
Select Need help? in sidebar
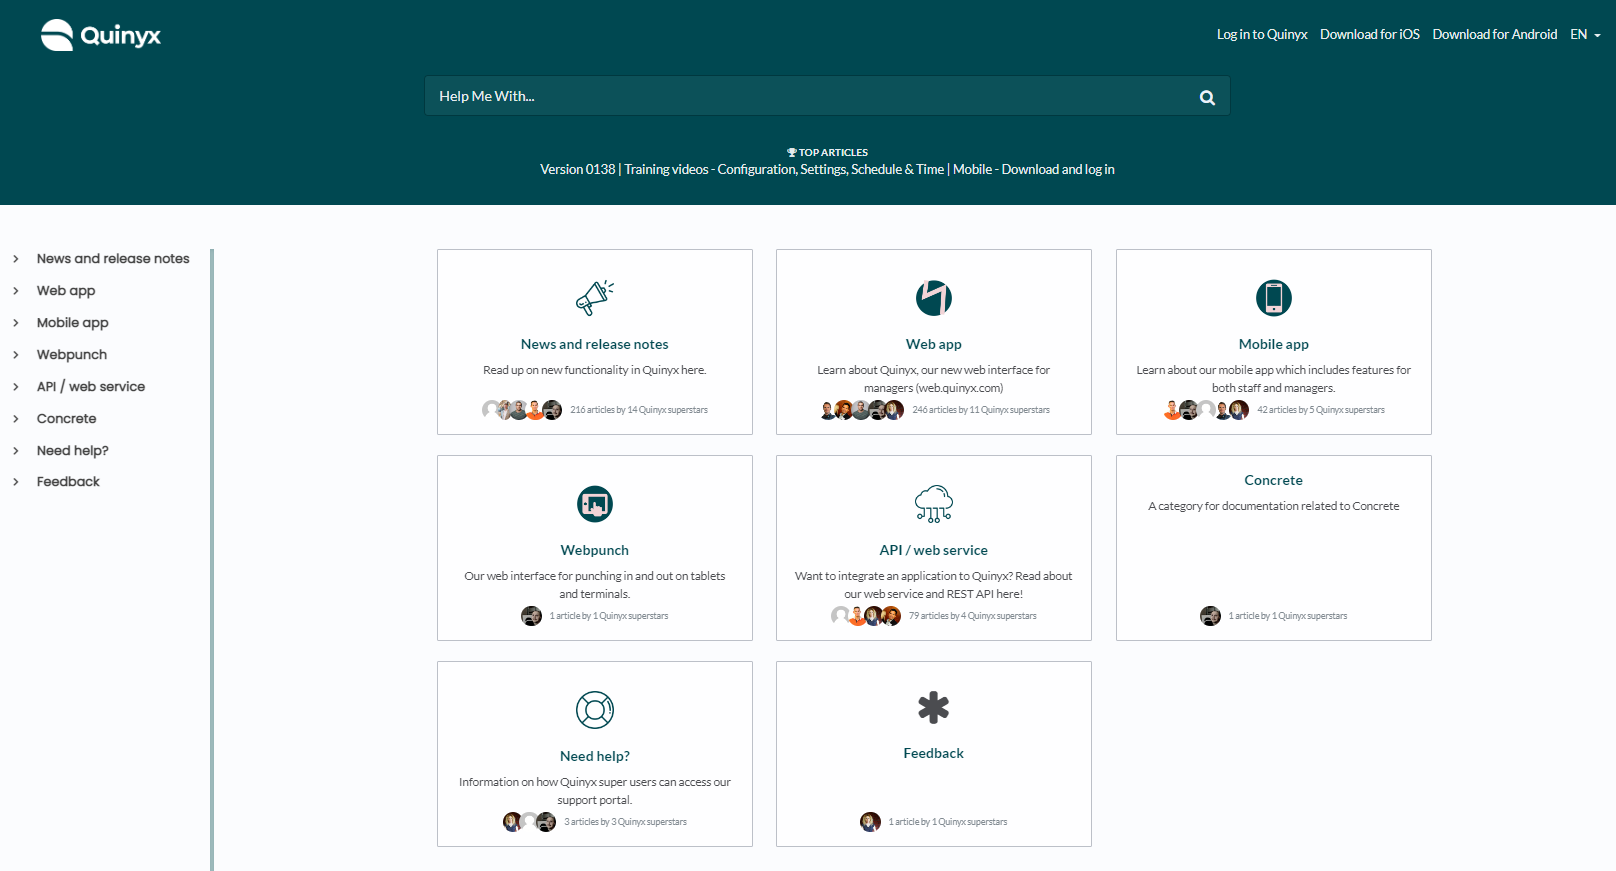click(73, 451)
